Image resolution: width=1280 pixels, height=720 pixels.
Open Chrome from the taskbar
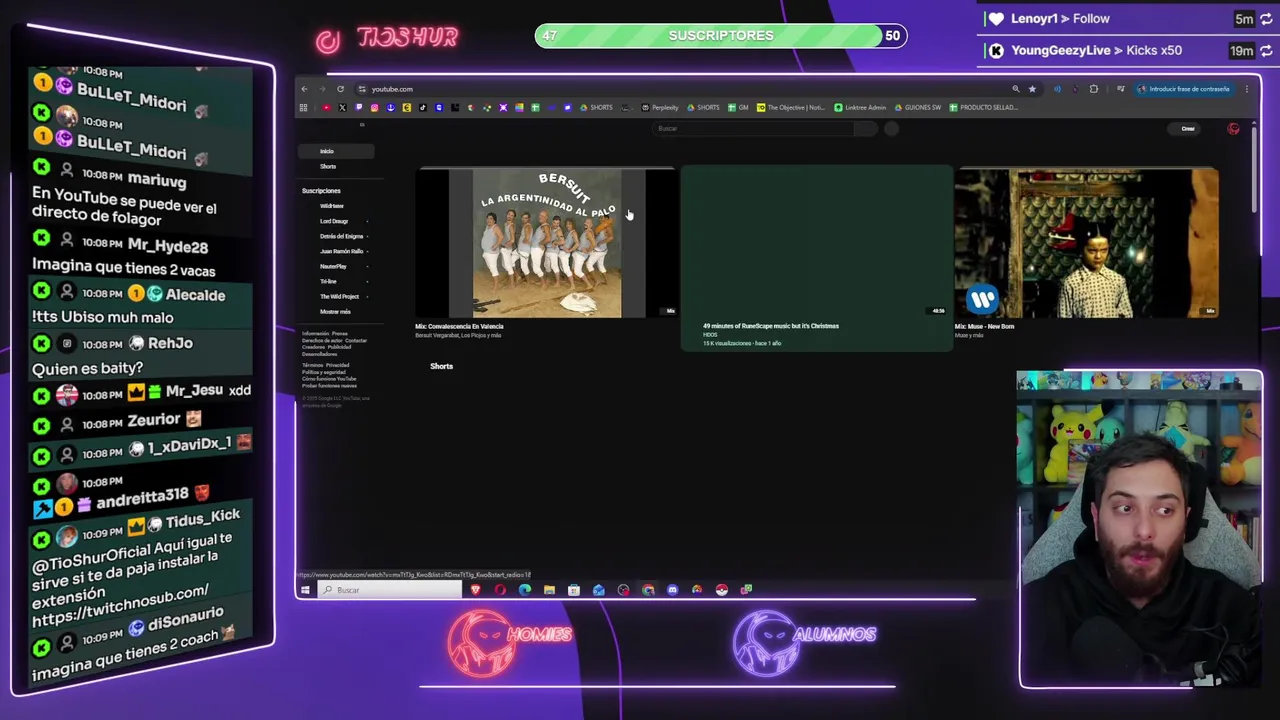click(x=647, y=590)
